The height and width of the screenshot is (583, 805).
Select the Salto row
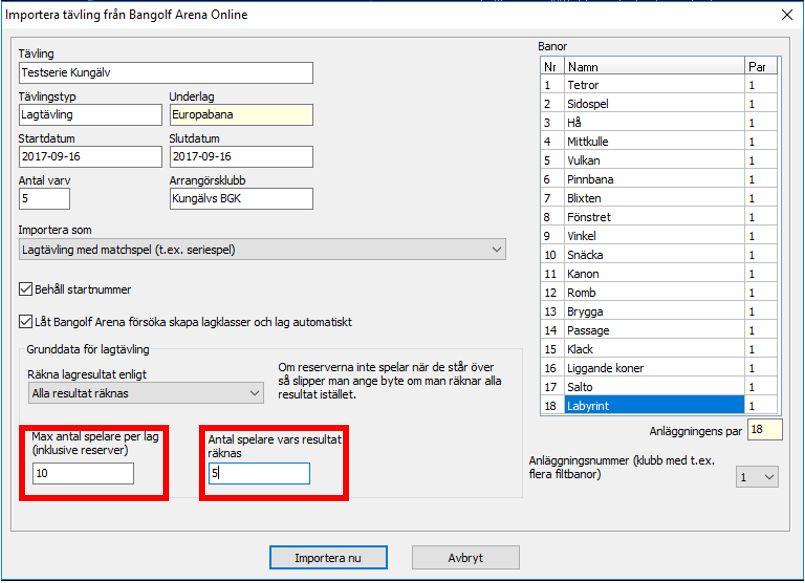click(x=659, y=387)
